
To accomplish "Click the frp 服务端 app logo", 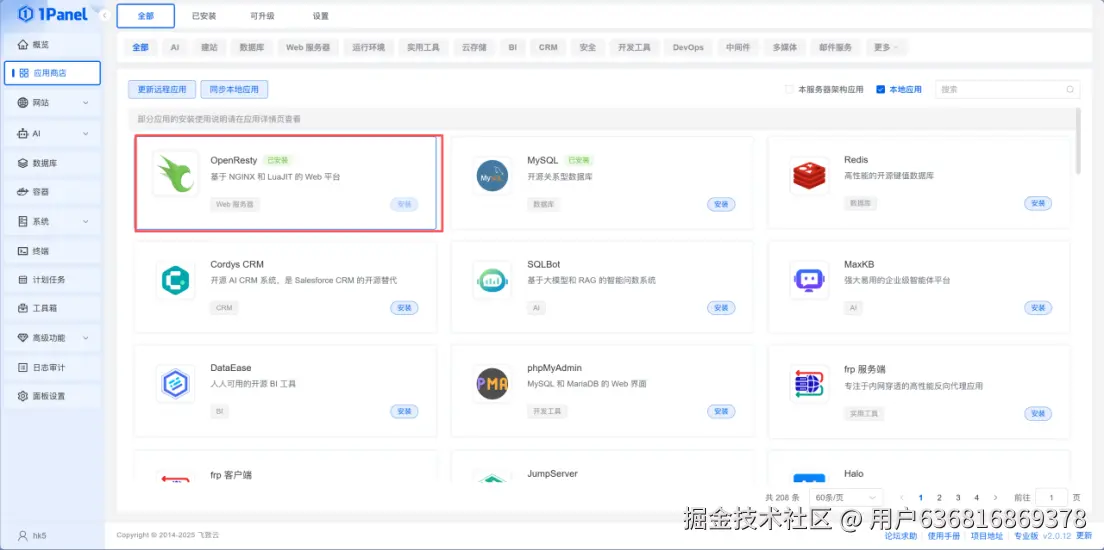I will [809, 384].
